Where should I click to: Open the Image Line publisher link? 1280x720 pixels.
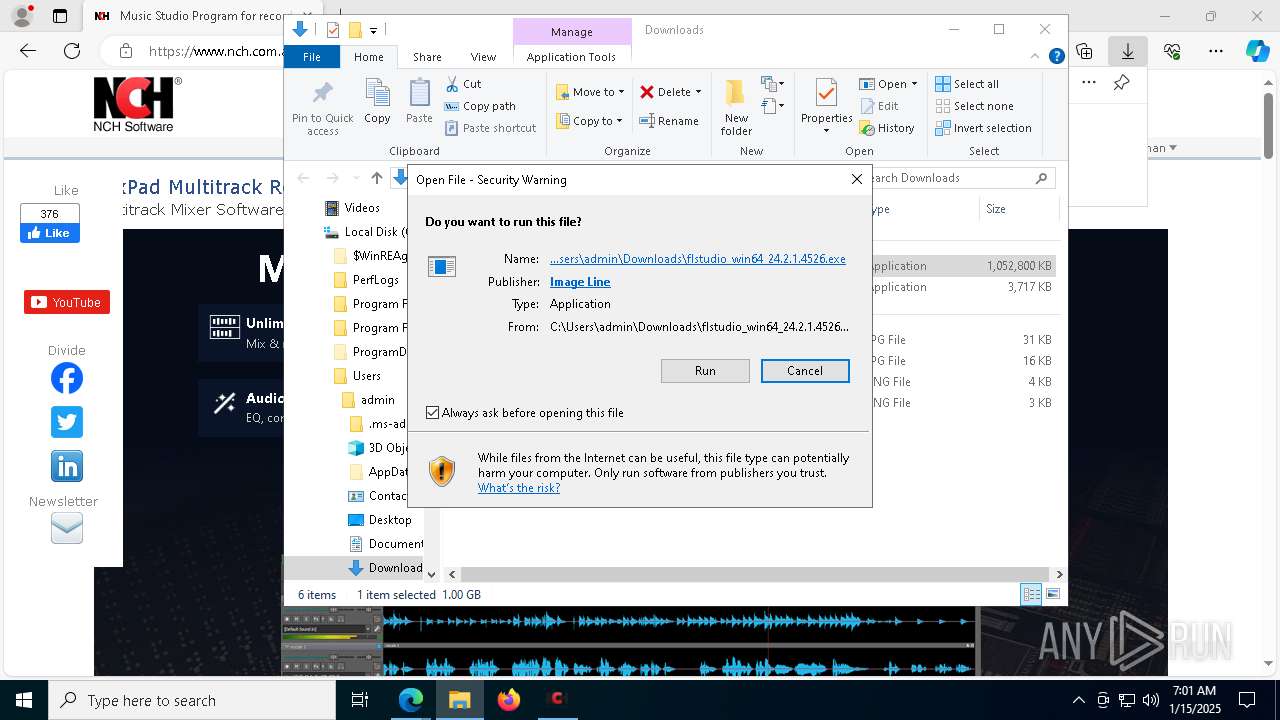point(580,282)
